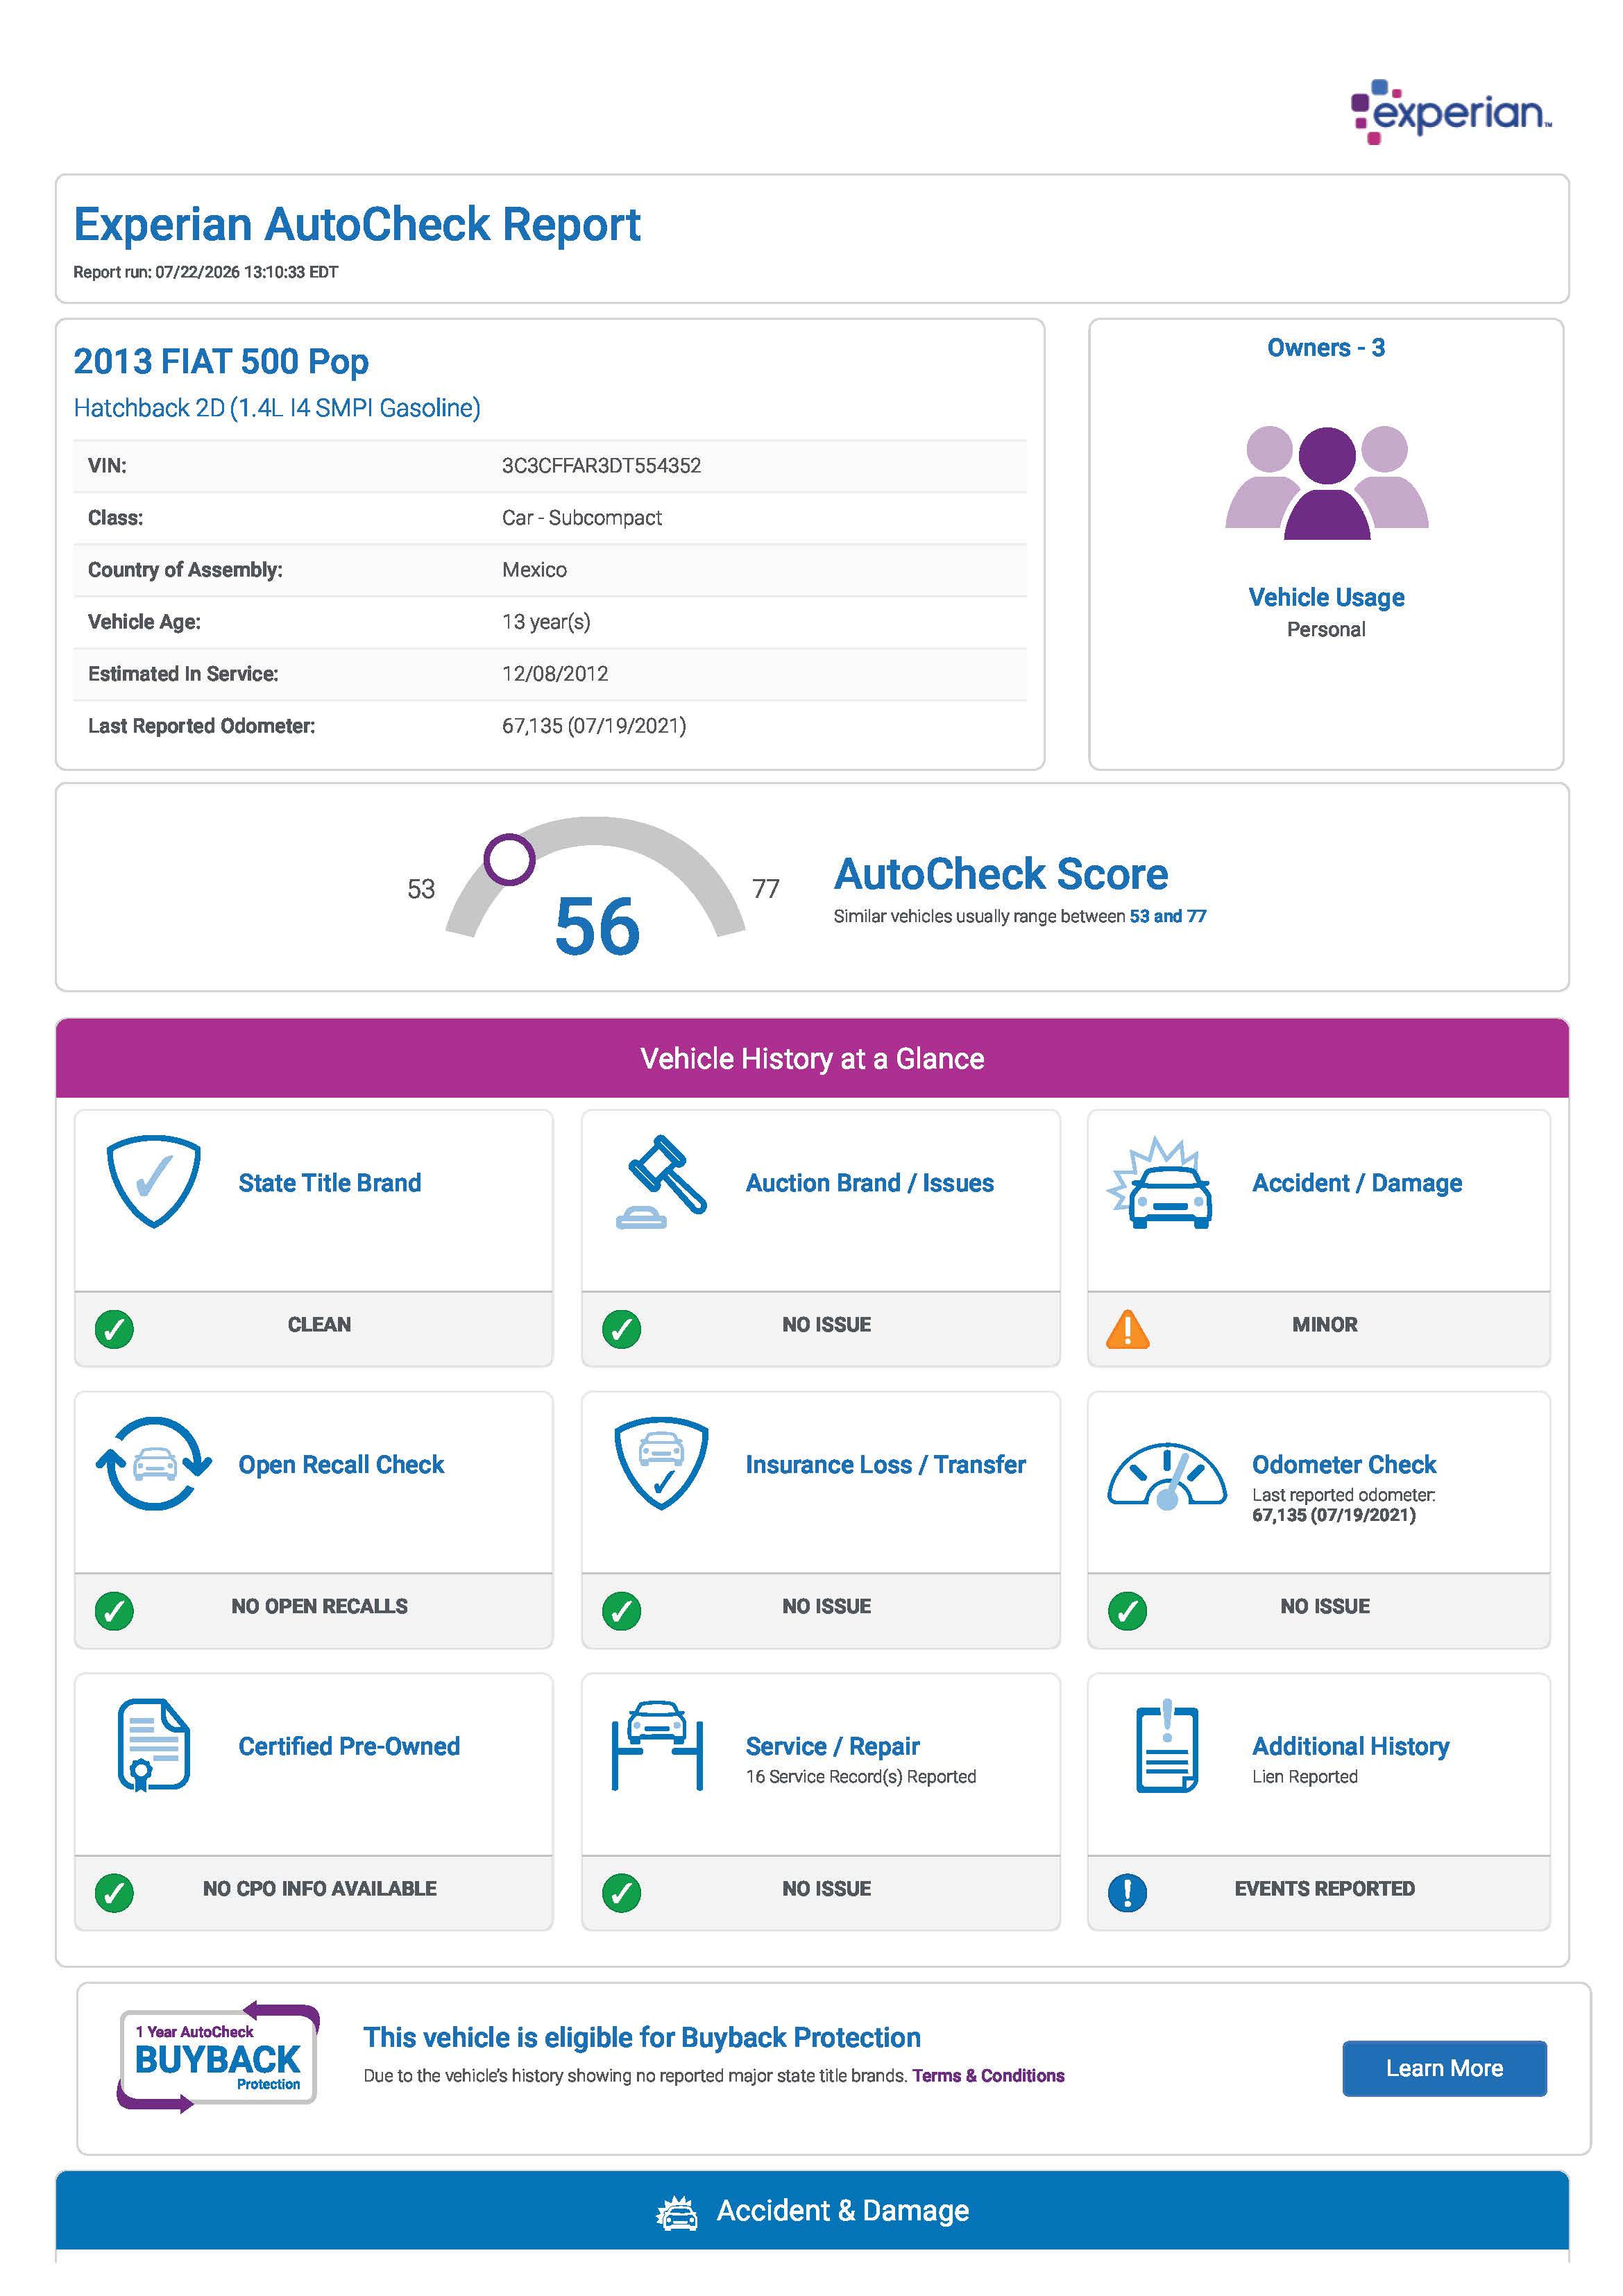Click the Service / Repair lift icon
This screenshot has height=2296, width=1623.
click(657, 1745)
